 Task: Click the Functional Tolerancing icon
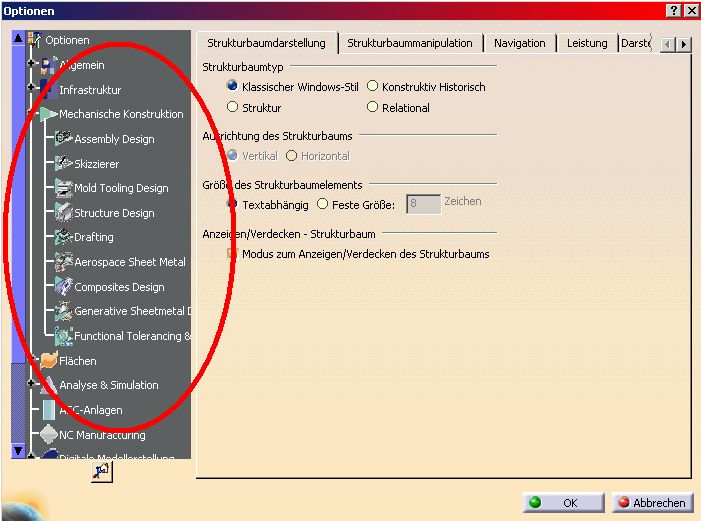click(63, 336)
